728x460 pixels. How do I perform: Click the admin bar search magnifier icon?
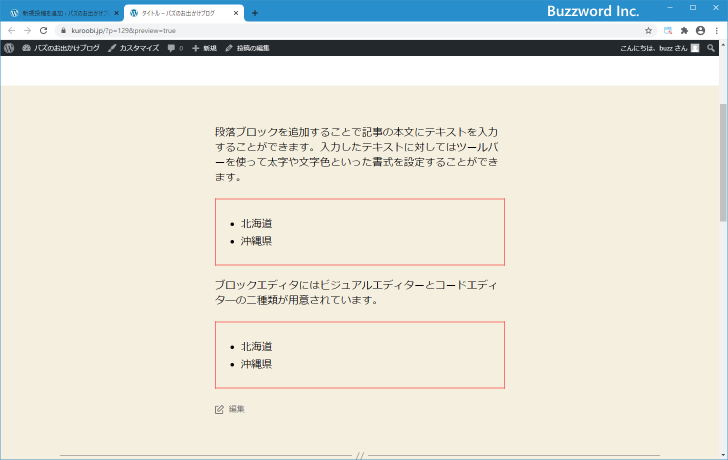(x=711, y=48)
